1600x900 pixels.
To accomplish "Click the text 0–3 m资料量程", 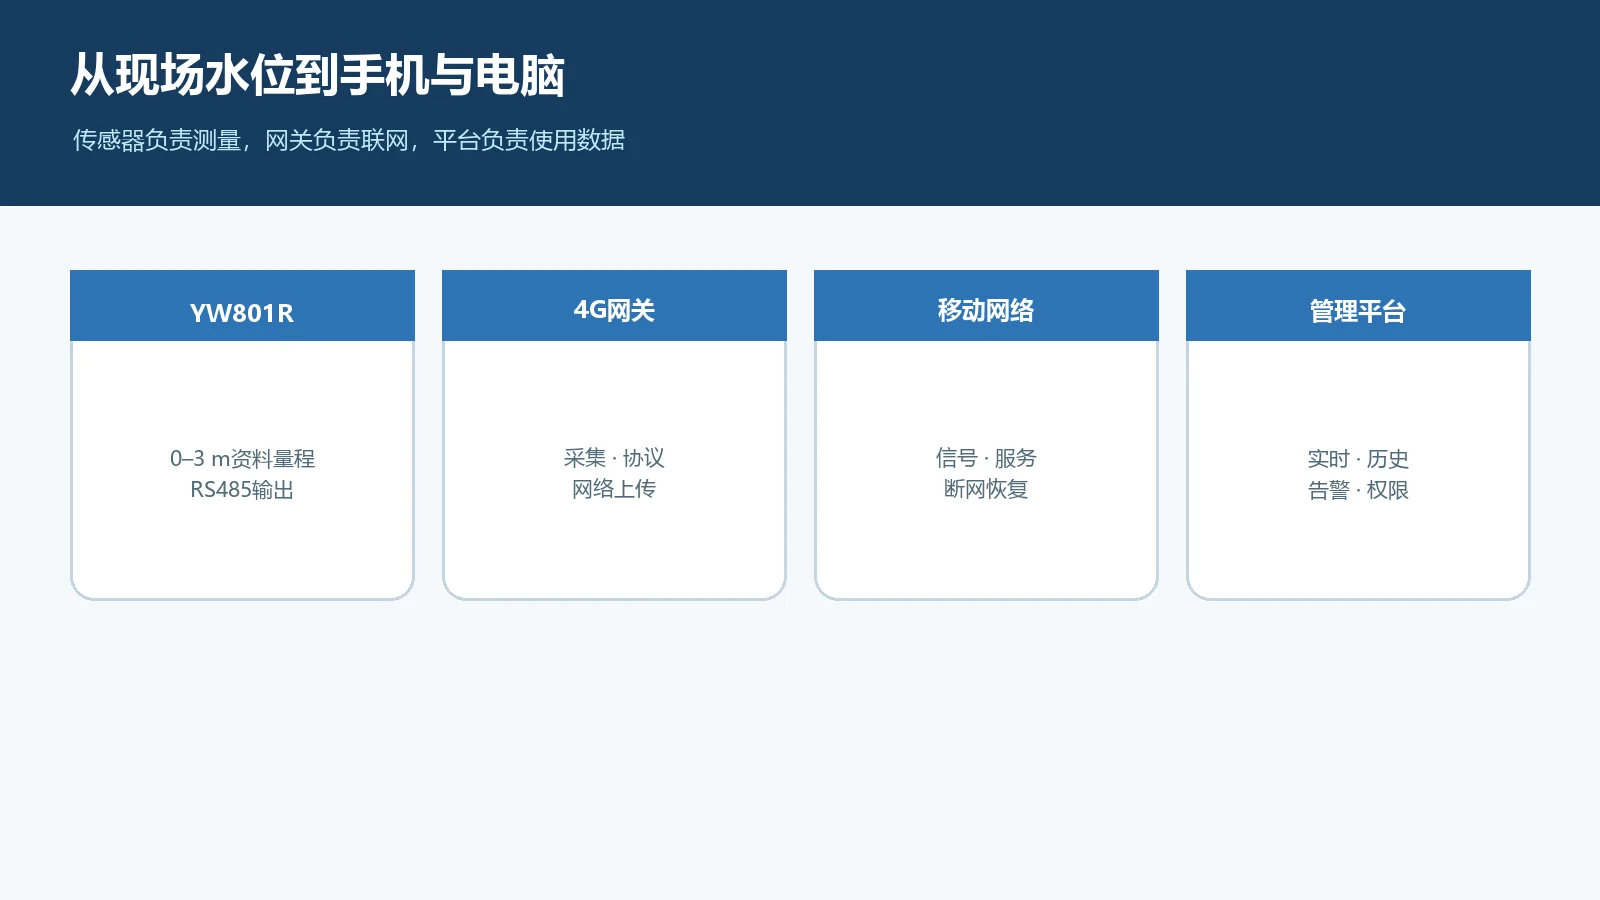I will (x=242, y=459).
